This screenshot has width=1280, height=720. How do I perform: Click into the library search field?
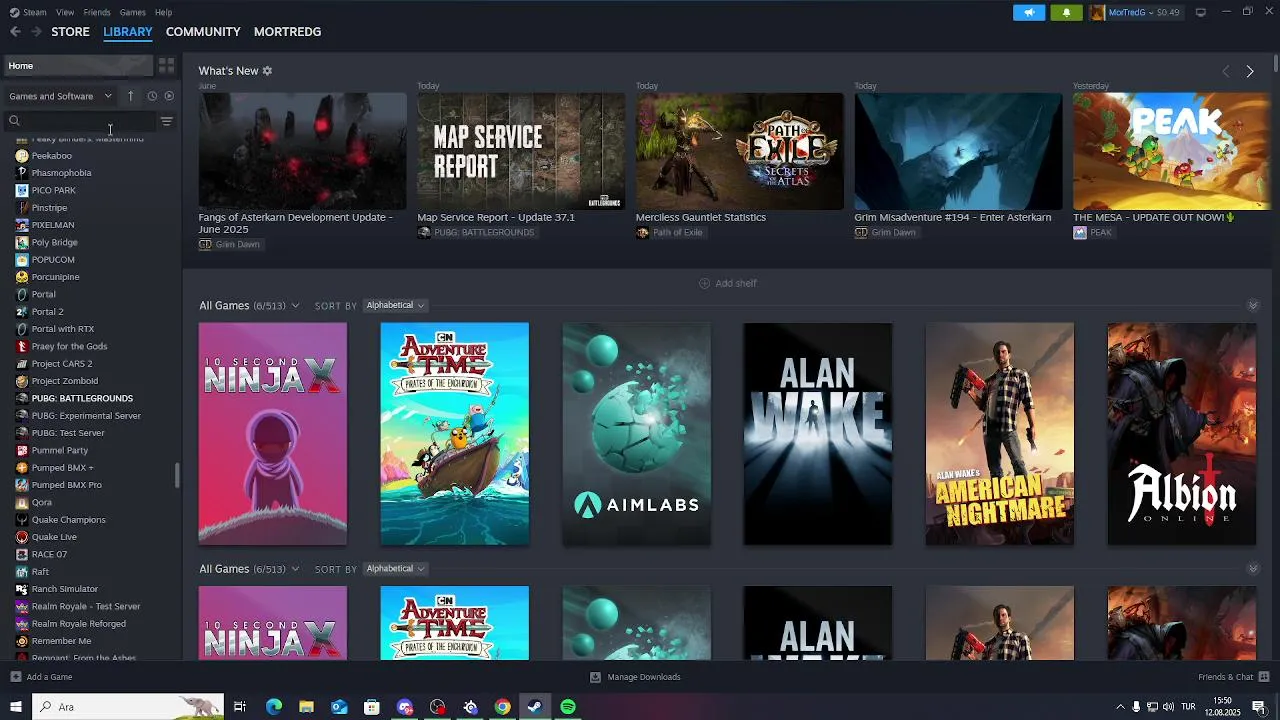pyautogui.click(x=82, y=121)
